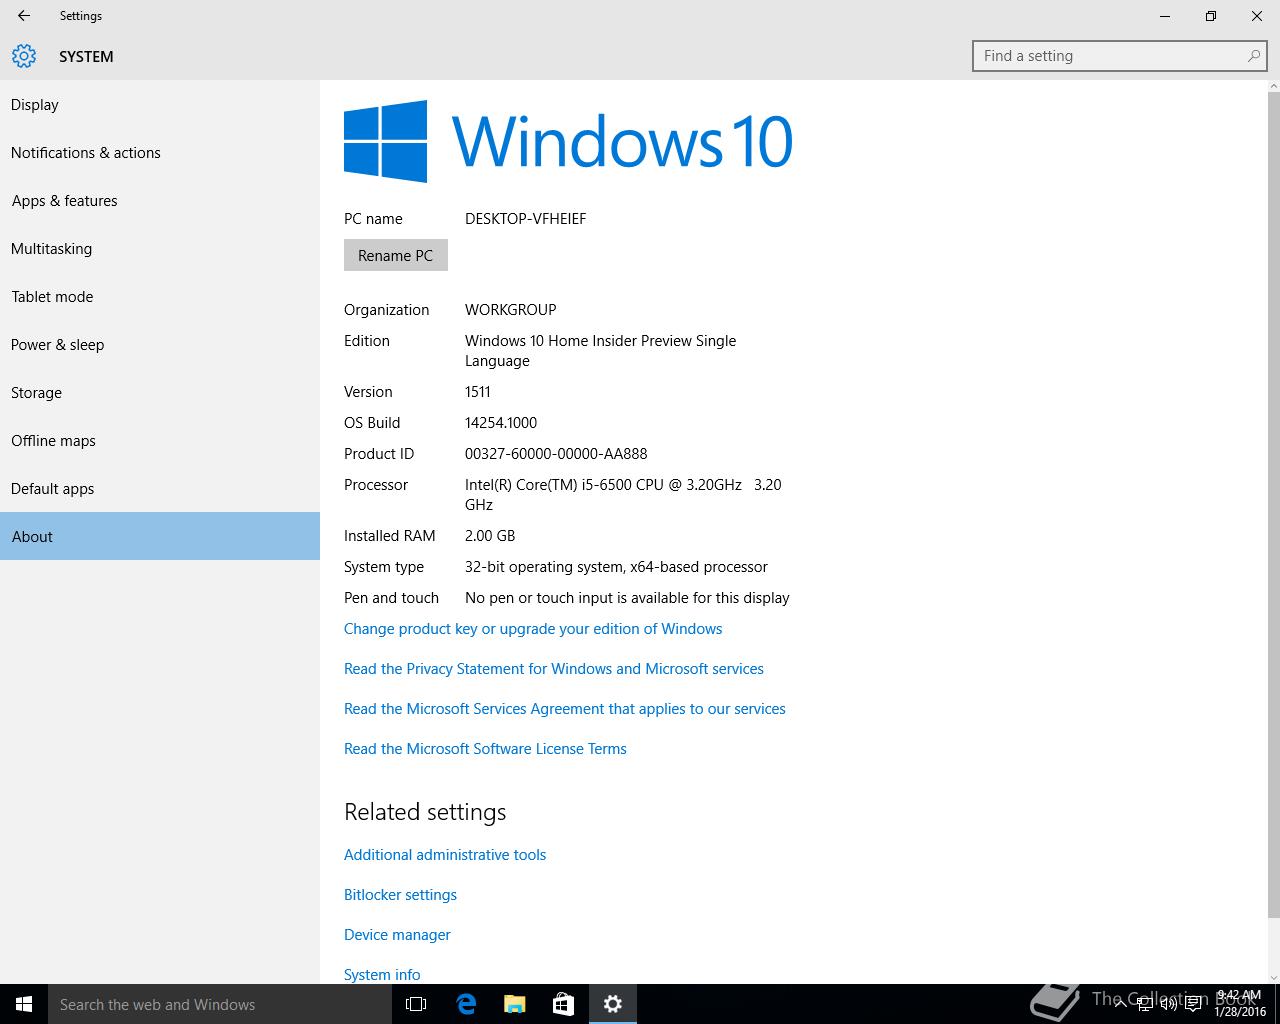Open Task View from the taskbar
Viewport: 1280px width, 1024px height.
coord(416,1004)
